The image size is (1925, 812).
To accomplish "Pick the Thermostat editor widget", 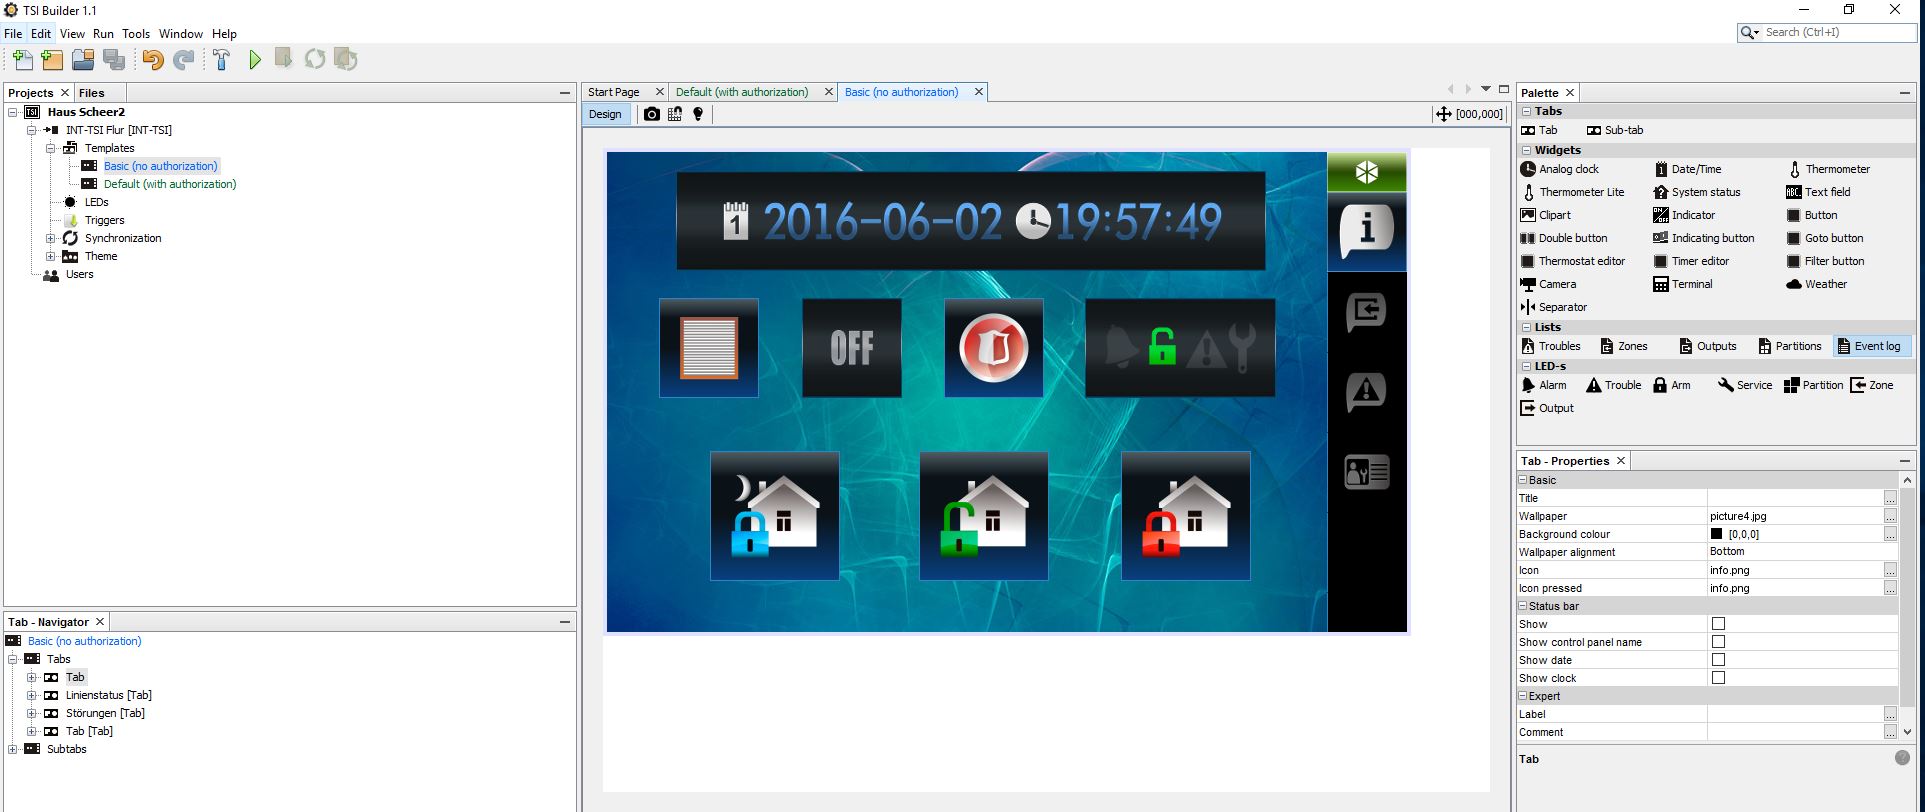I will (1581, 261).
